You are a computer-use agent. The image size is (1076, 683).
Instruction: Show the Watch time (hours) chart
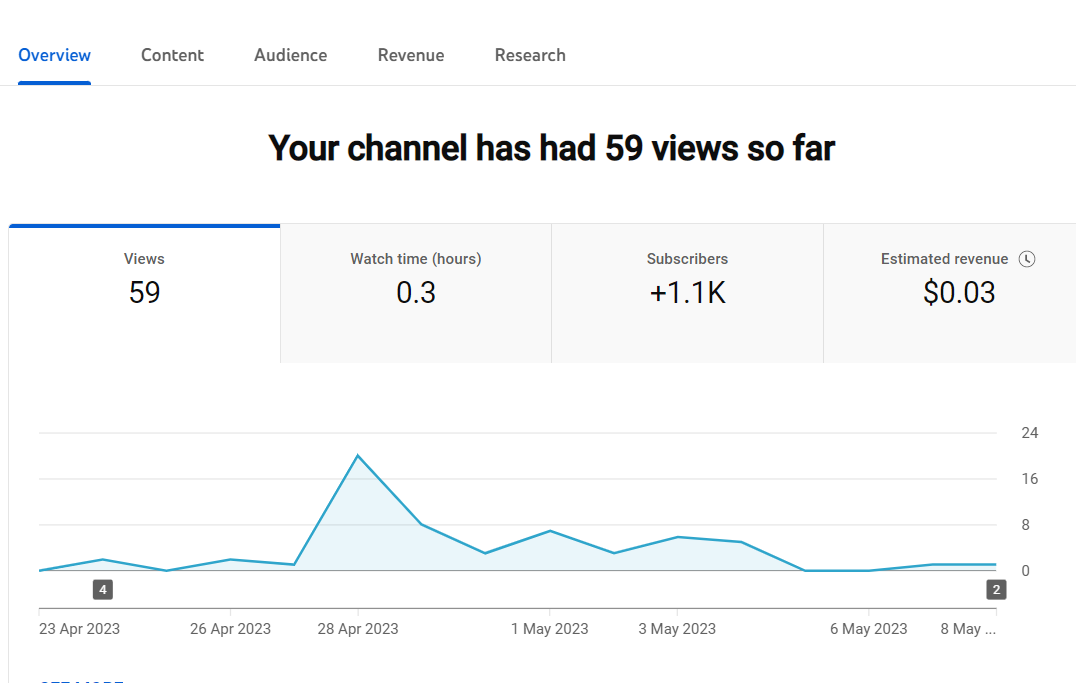coord(416,293)
